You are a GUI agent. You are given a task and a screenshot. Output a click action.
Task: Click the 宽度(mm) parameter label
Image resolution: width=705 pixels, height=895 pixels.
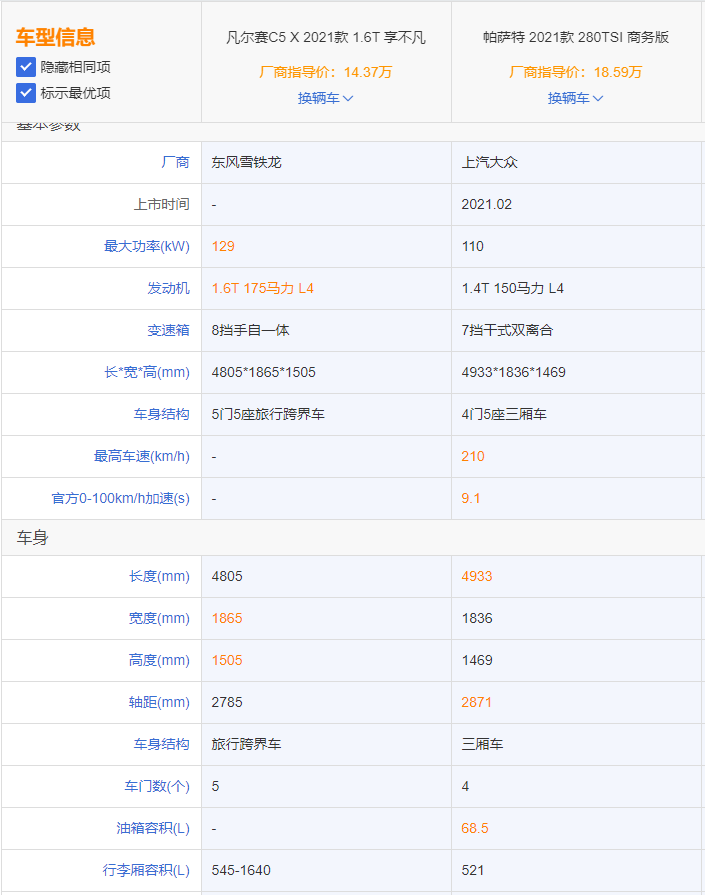click(159, 618)
